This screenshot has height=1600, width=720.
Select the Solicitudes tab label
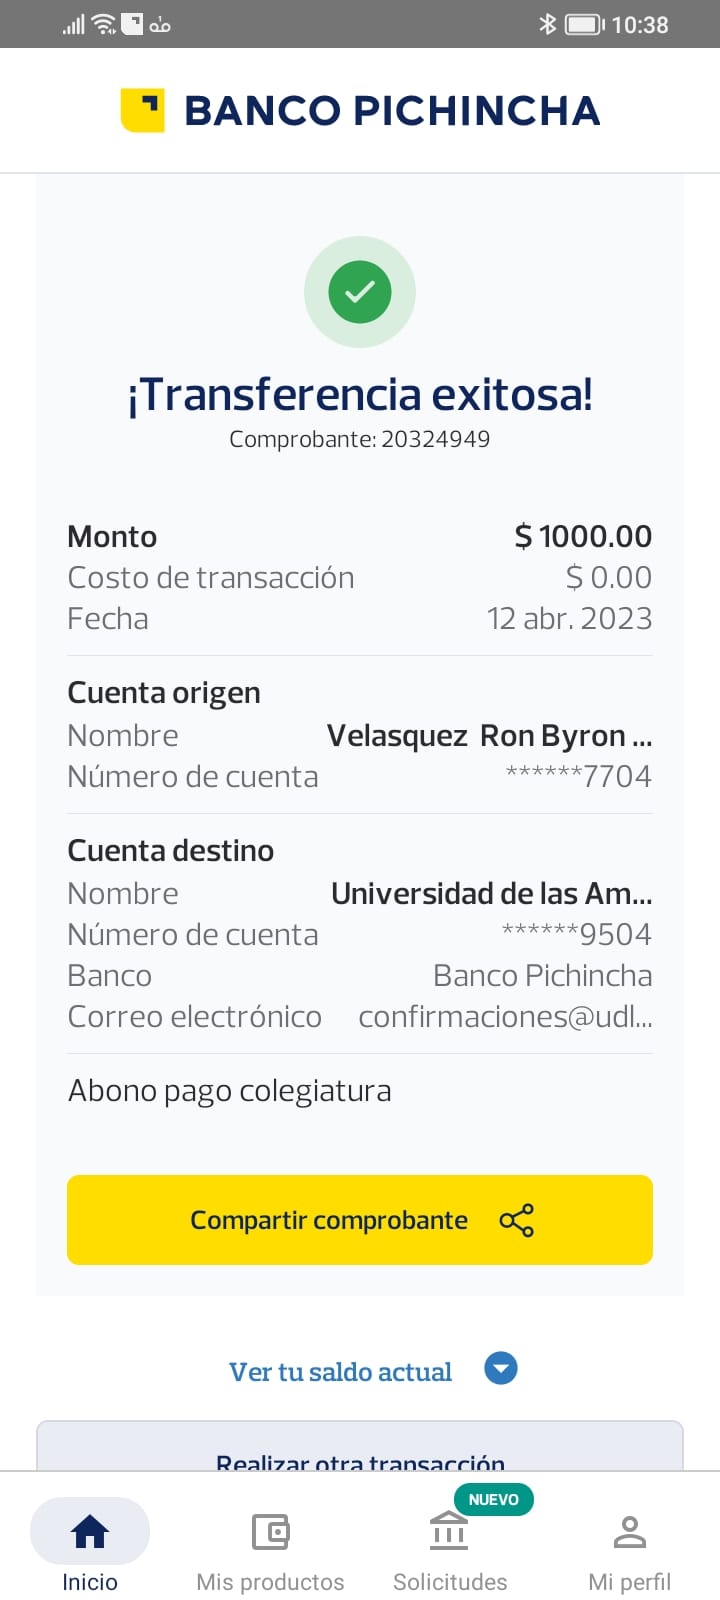pyautogui.click(x=449, y=1582)
